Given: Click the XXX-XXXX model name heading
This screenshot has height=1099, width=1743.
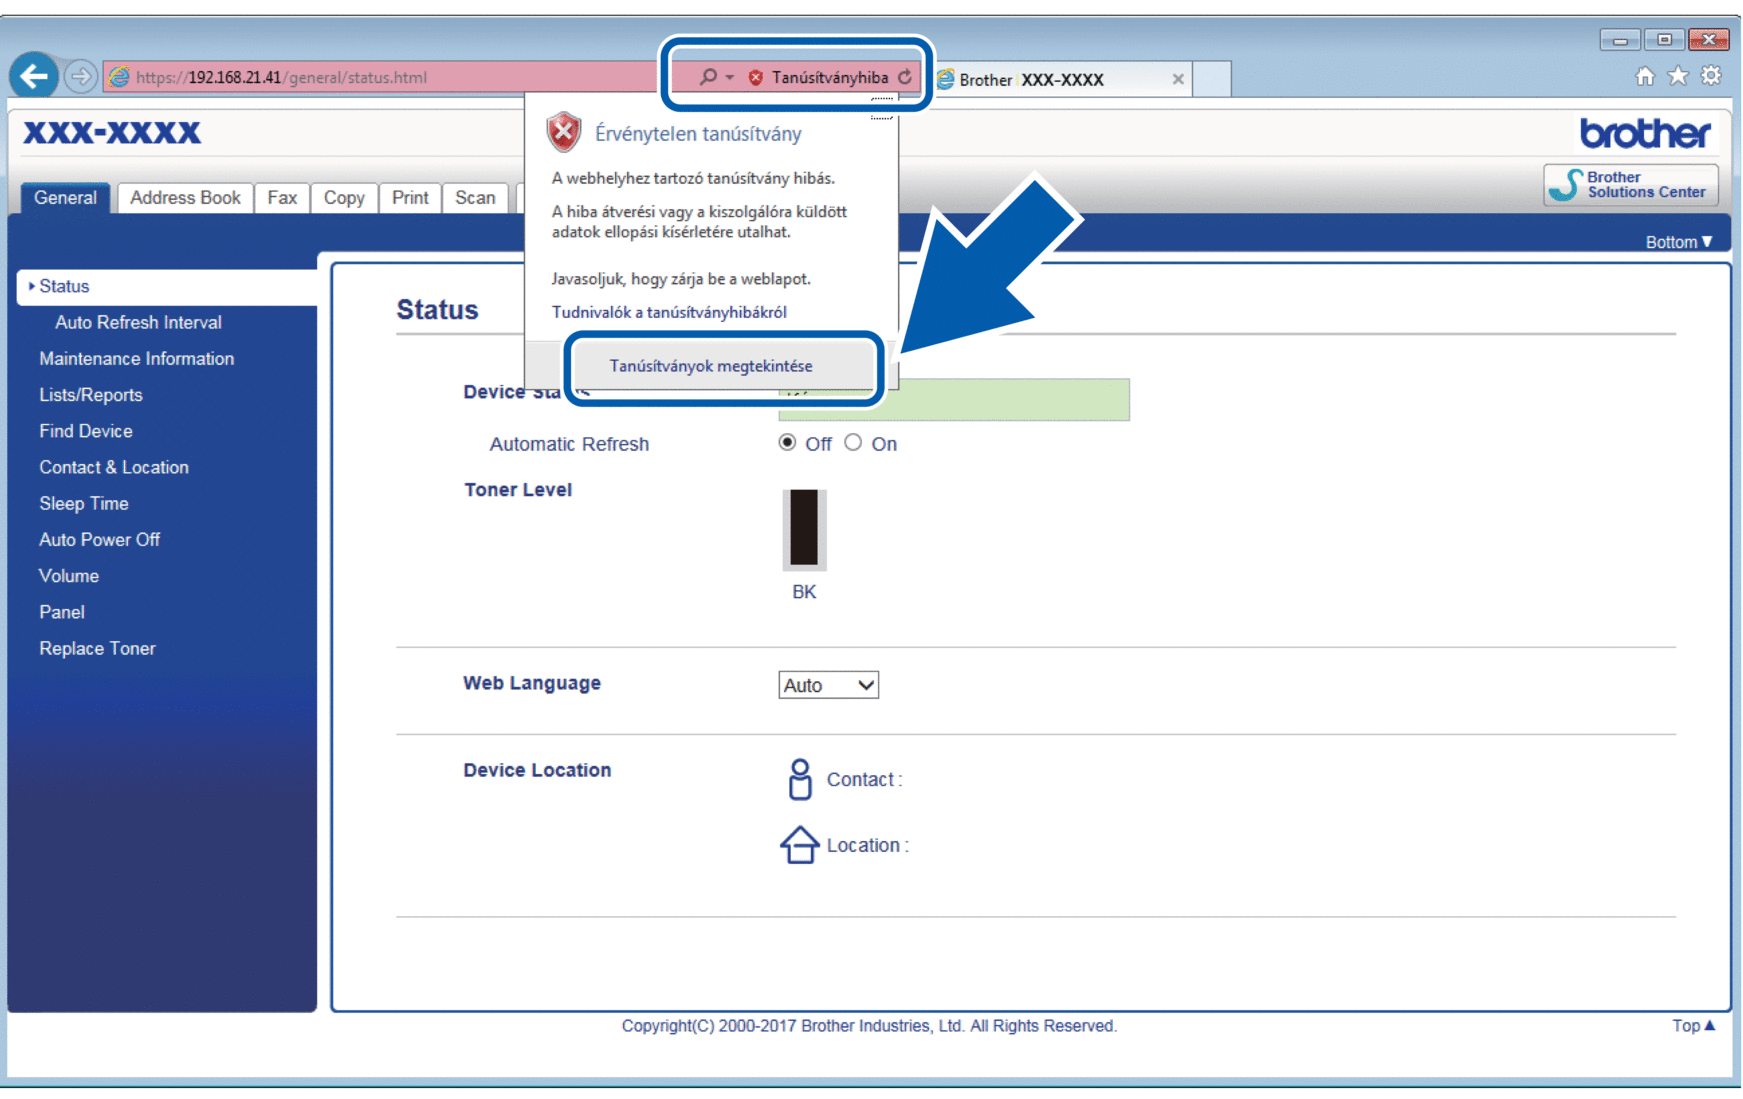Looking at the screenshot, I should coord(112,132).
